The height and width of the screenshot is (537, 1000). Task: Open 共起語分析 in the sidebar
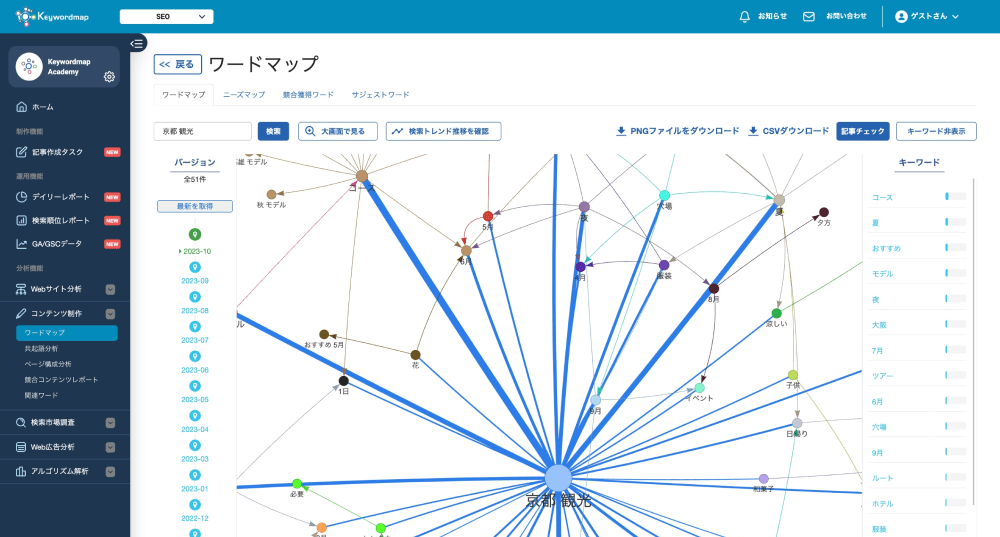pyautogui.click(x=44, y=348)
